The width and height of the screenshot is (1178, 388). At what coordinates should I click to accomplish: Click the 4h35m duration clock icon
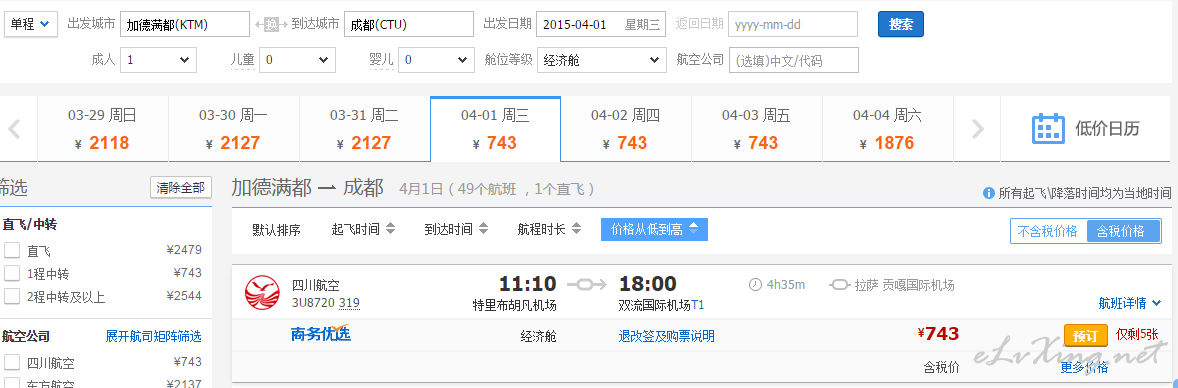click(755, 285)
